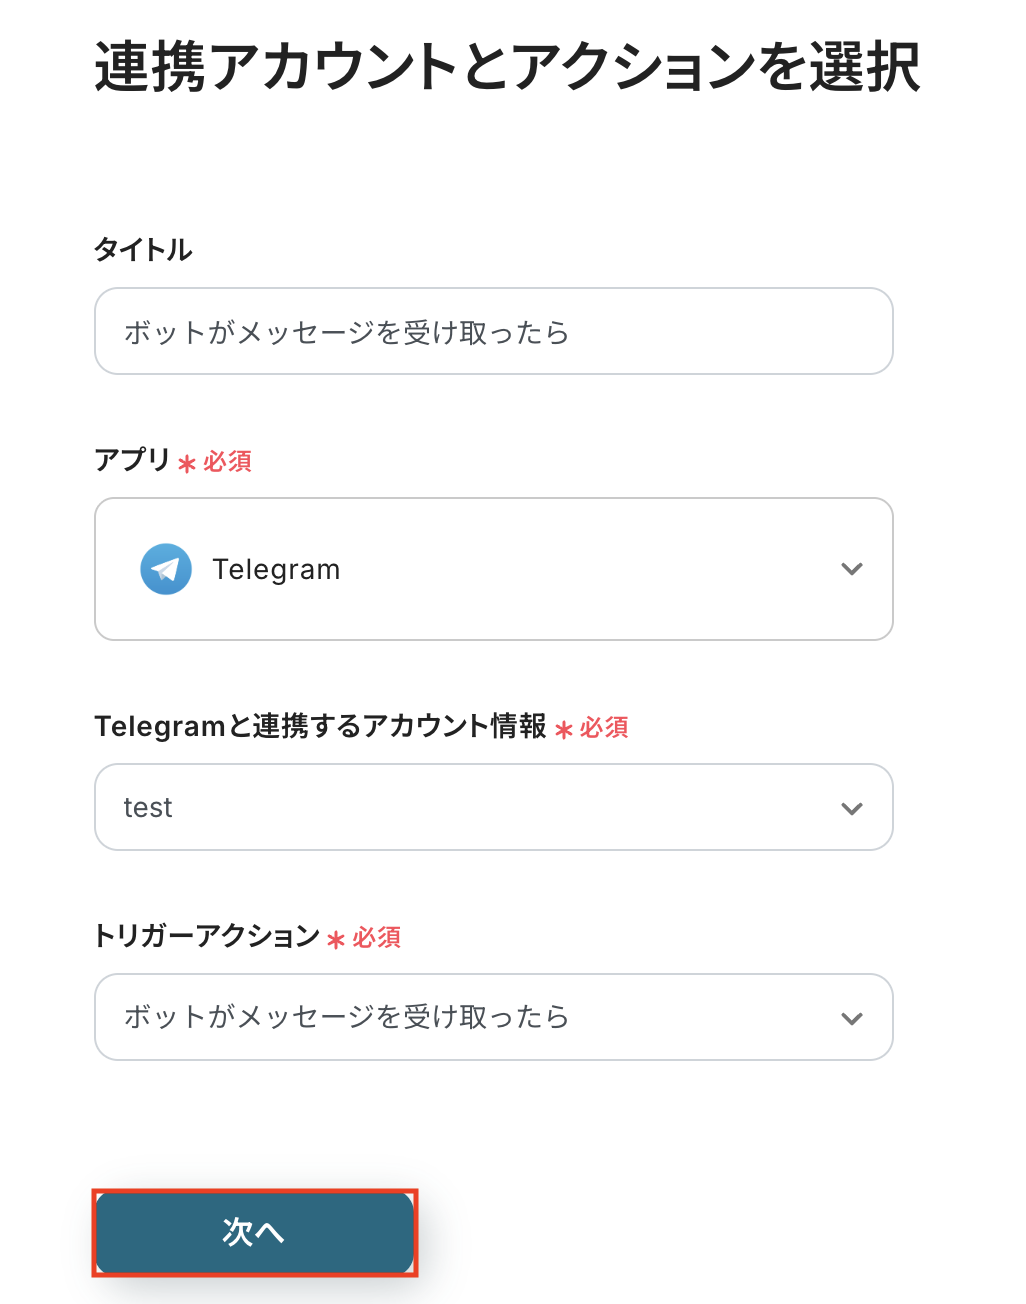
Task: Click the Telegramと連携するアカウント情報 label
Action: click(x=320, y=726)
